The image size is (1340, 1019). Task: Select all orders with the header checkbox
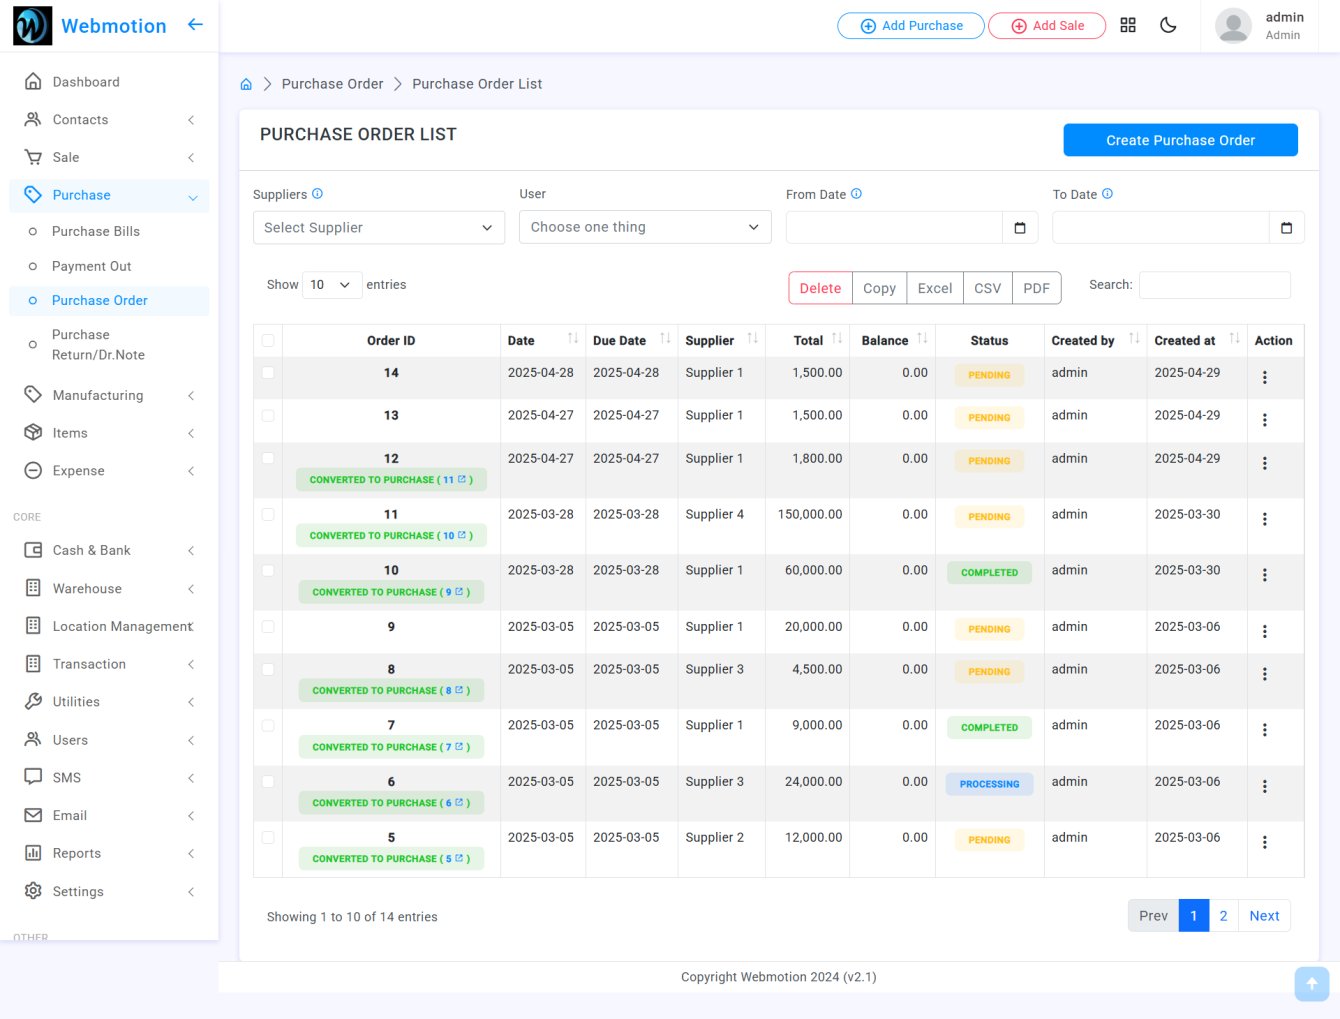tap(267, 340)
